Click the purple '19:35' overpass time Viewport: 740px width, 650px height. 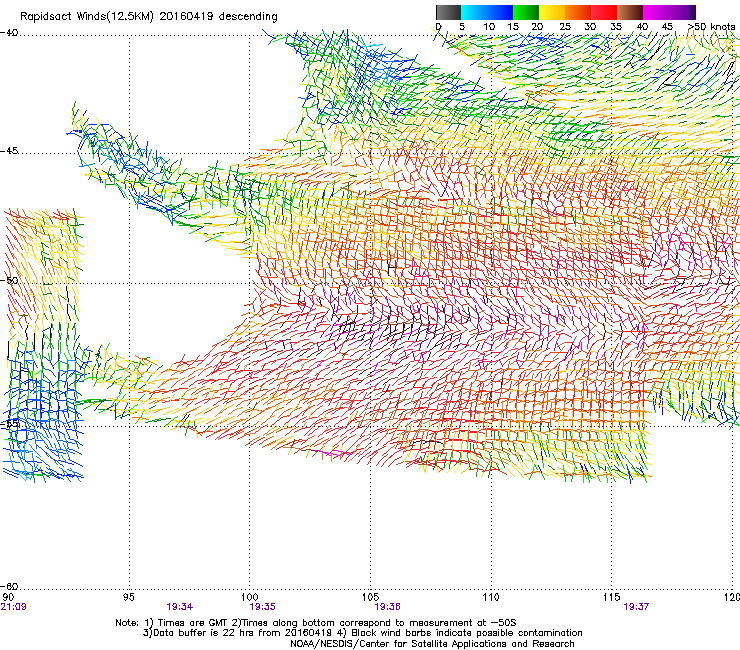point(262,607)
